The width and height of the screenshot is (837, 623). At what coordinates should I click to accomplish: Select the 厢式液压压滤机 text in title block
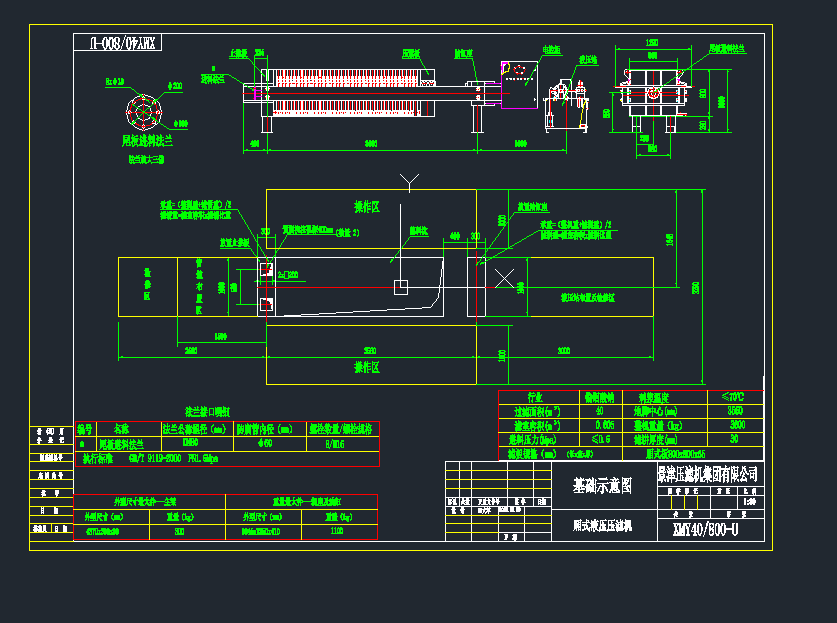pos(601,524)
